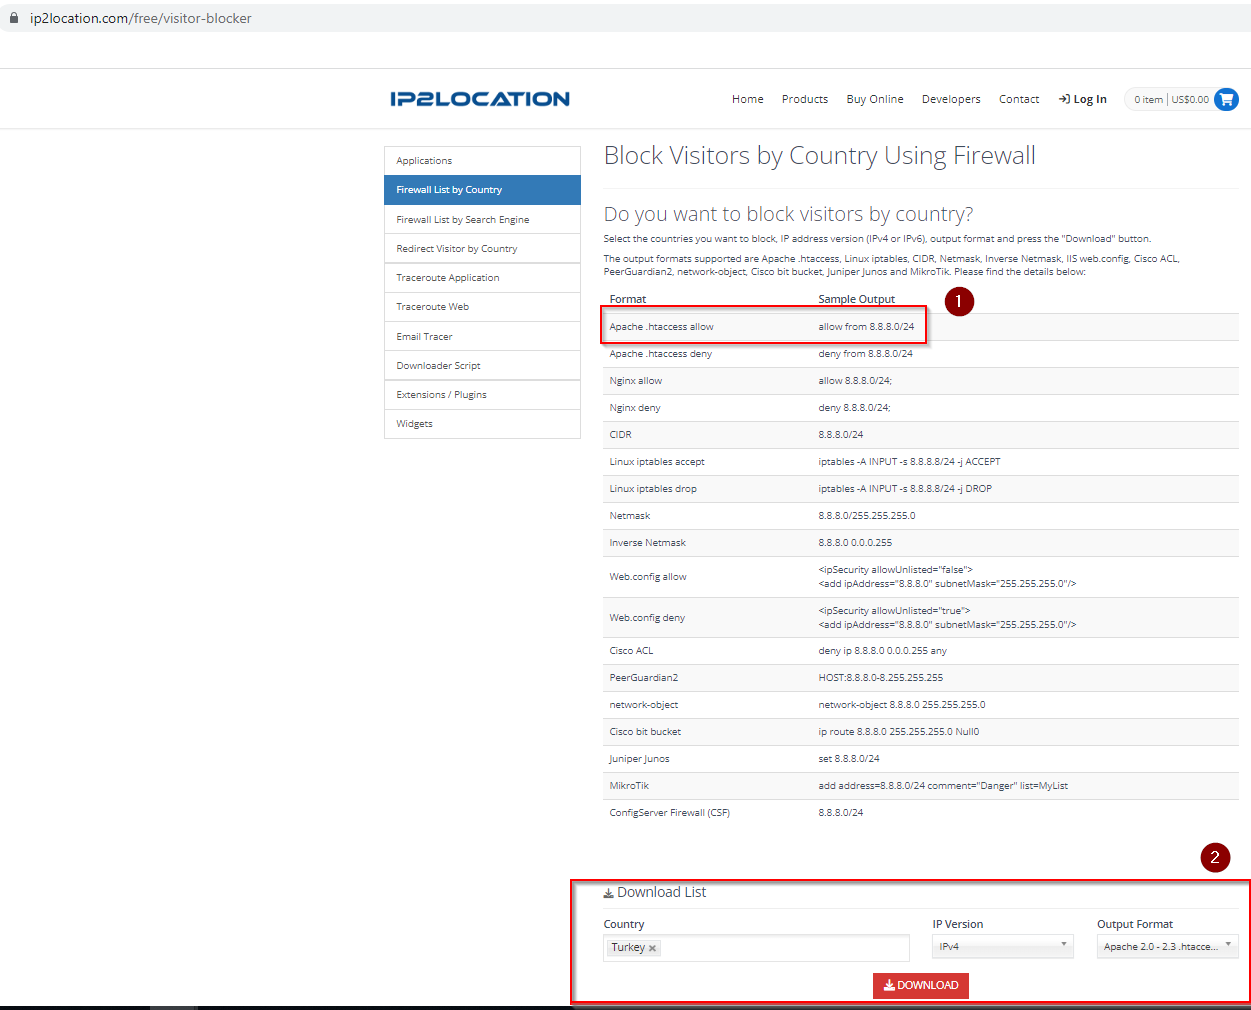The image size is (1251, 1010).
Task: Click the Download List heading
Action: pos(655,892)
